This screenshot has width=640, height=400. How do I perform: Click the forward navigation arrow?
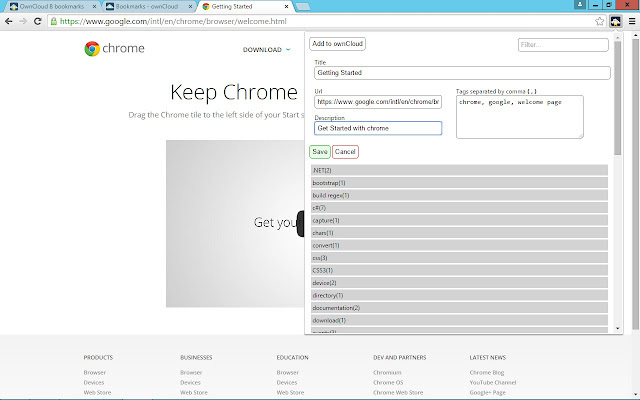[x=23, y=21]
